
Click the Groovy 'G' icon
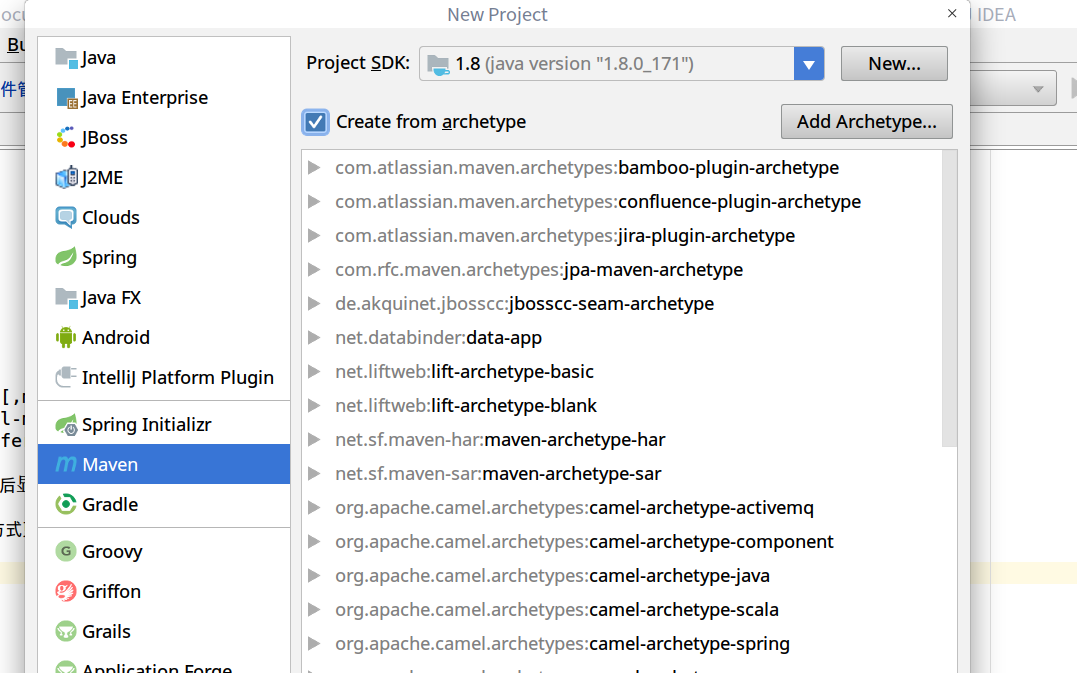(x=66, y=551)
